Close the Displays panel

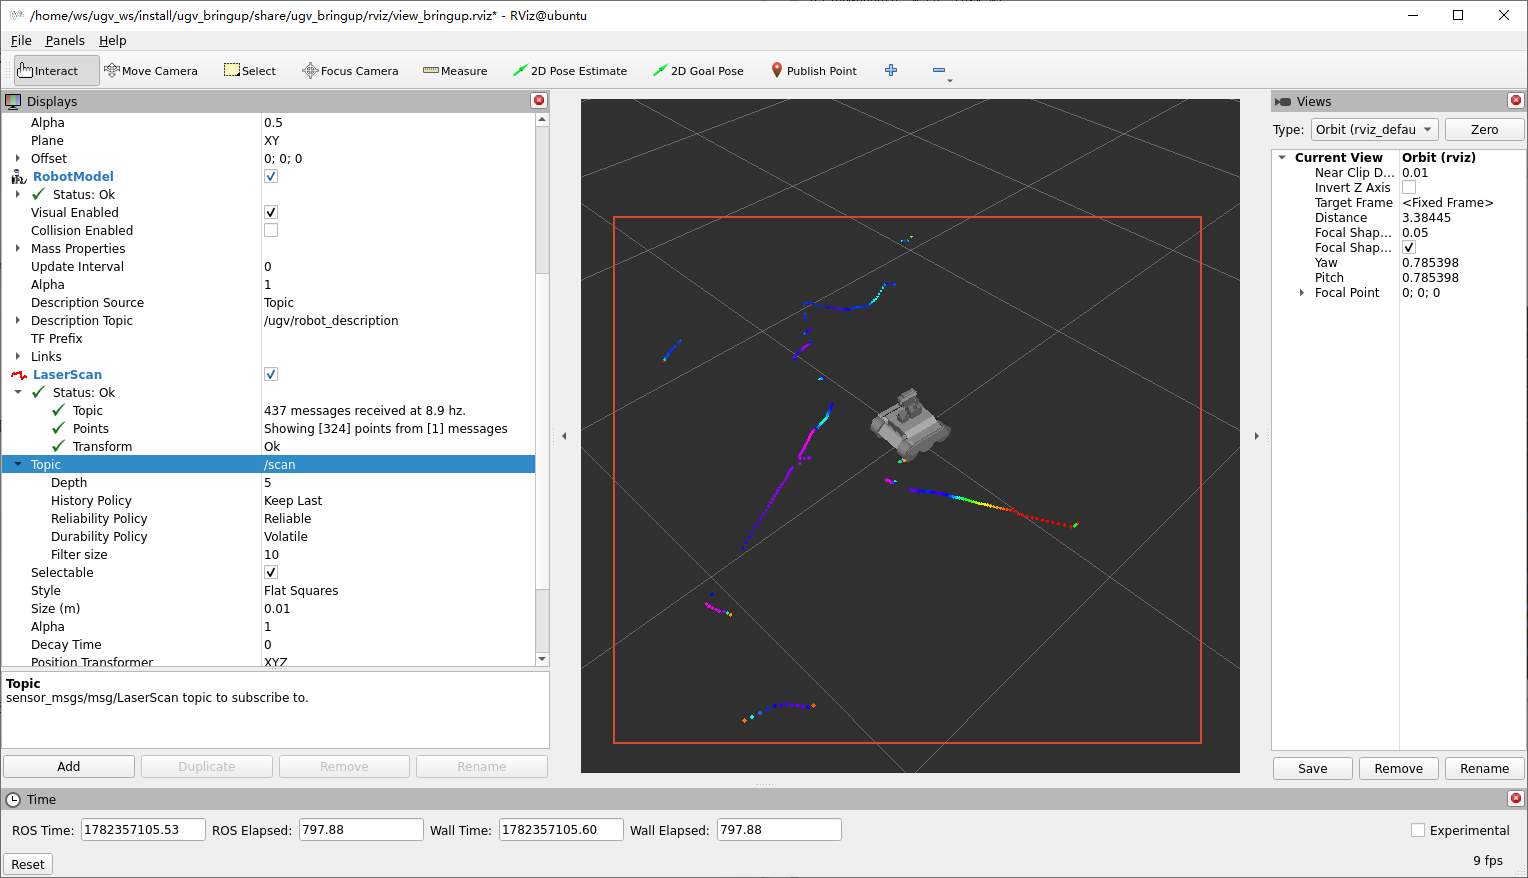539,101
